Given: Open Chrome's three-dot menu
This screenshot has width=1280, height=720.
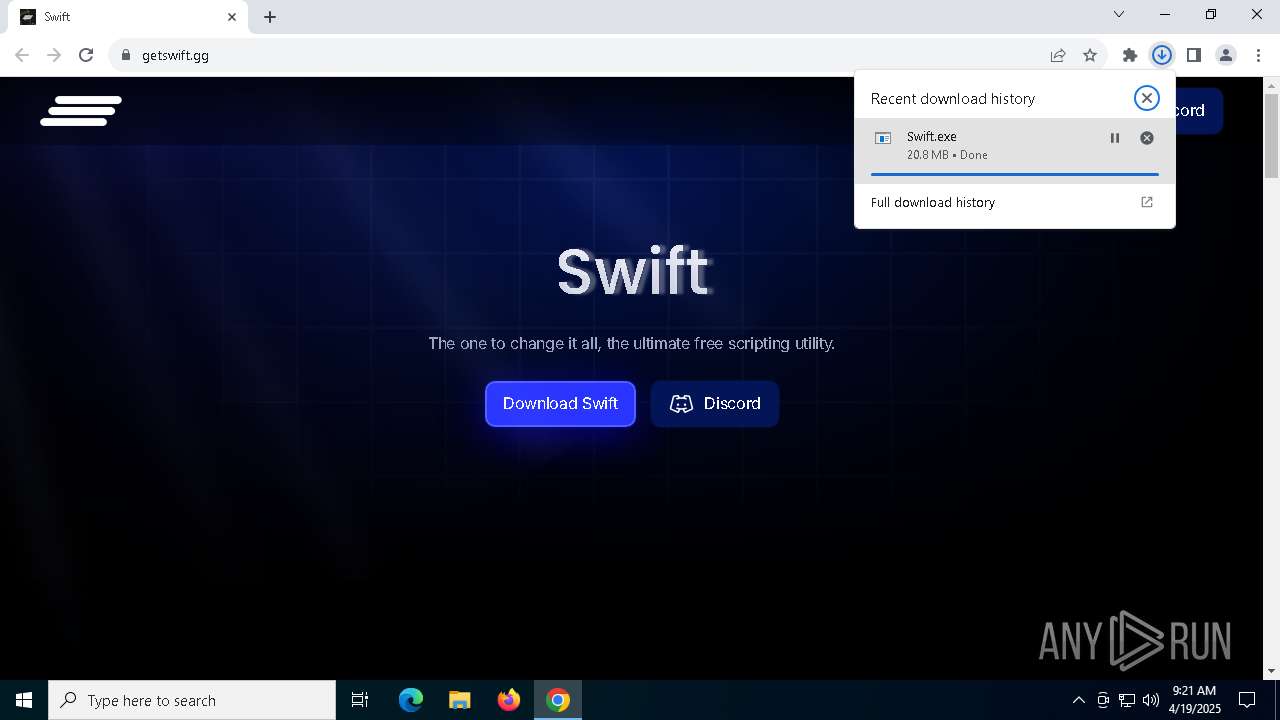Looking at the screenshot, I should (1258, 55).
